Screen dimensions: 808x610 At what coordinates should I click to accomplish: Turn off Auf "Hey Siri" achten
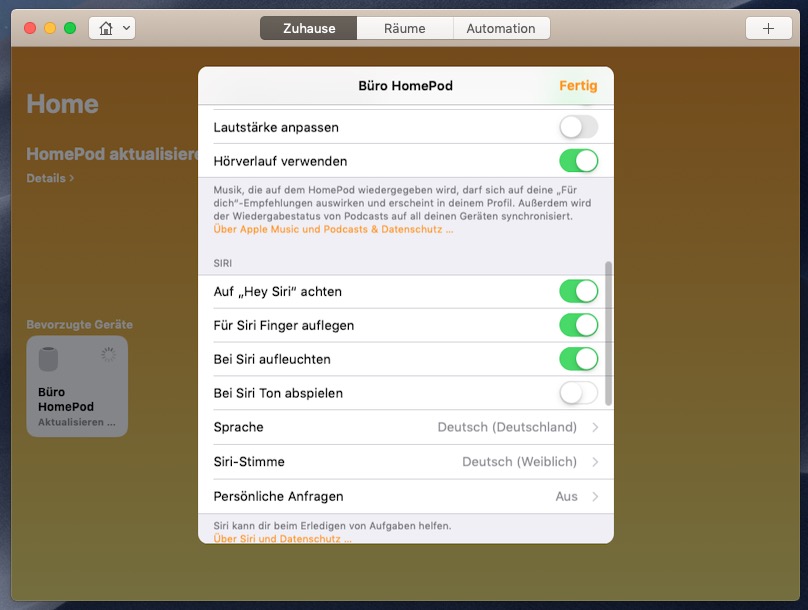[x=578, y=291]
